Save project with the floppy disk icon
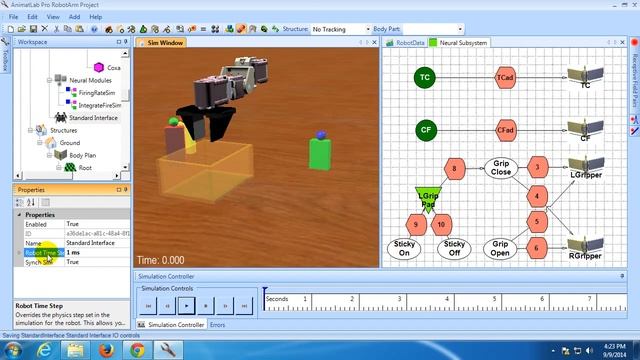Image resolution: width=640 pixels, height=360 pixels. coord(33,29)
